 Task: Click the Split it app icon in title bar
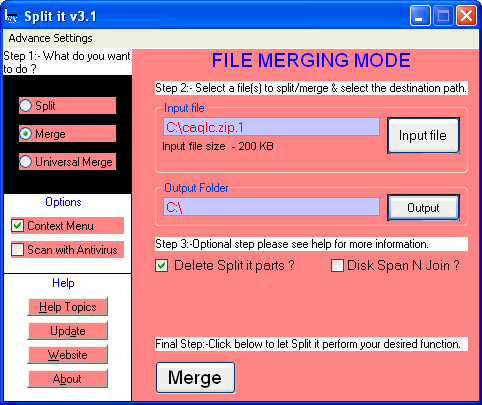11,16
